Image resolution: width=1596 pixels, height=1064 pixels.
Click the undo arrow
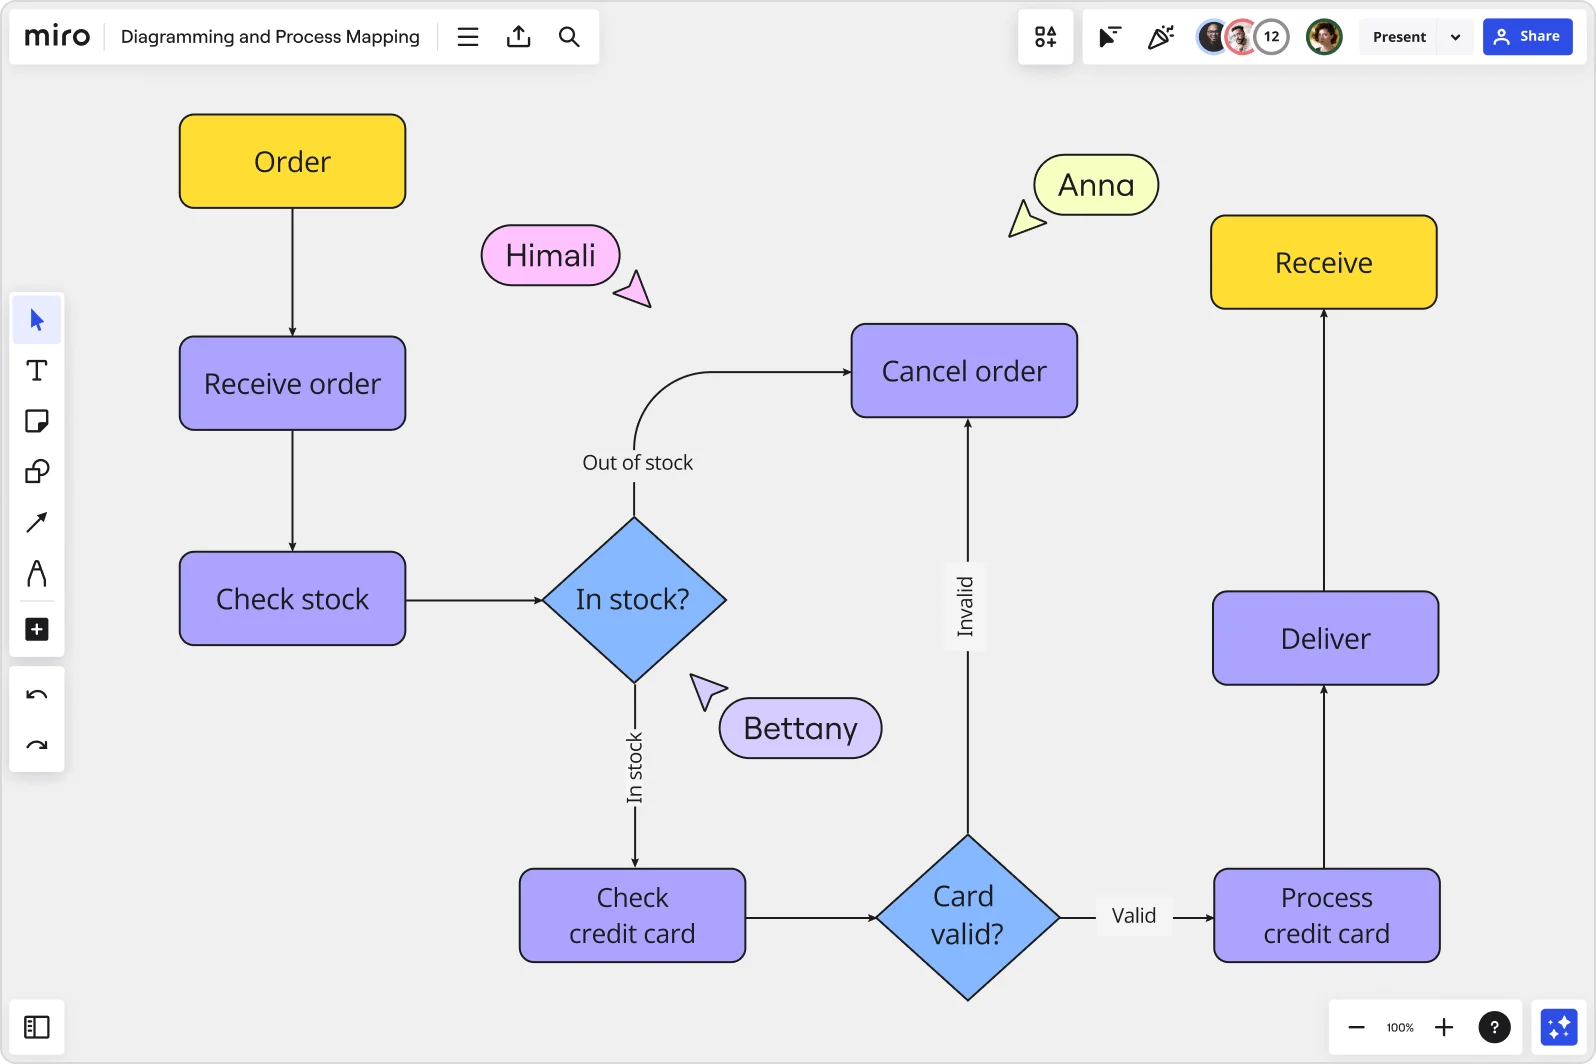[37, 695]
